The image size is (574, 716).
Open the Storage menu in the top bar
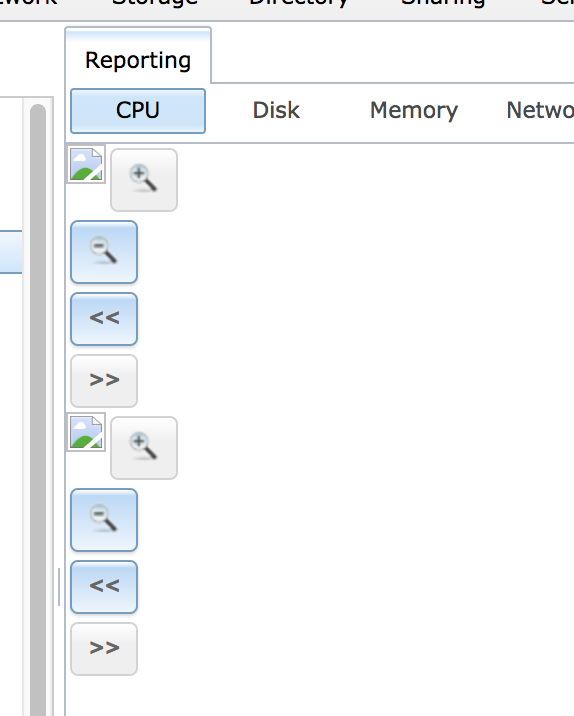(x=155, y=4)
